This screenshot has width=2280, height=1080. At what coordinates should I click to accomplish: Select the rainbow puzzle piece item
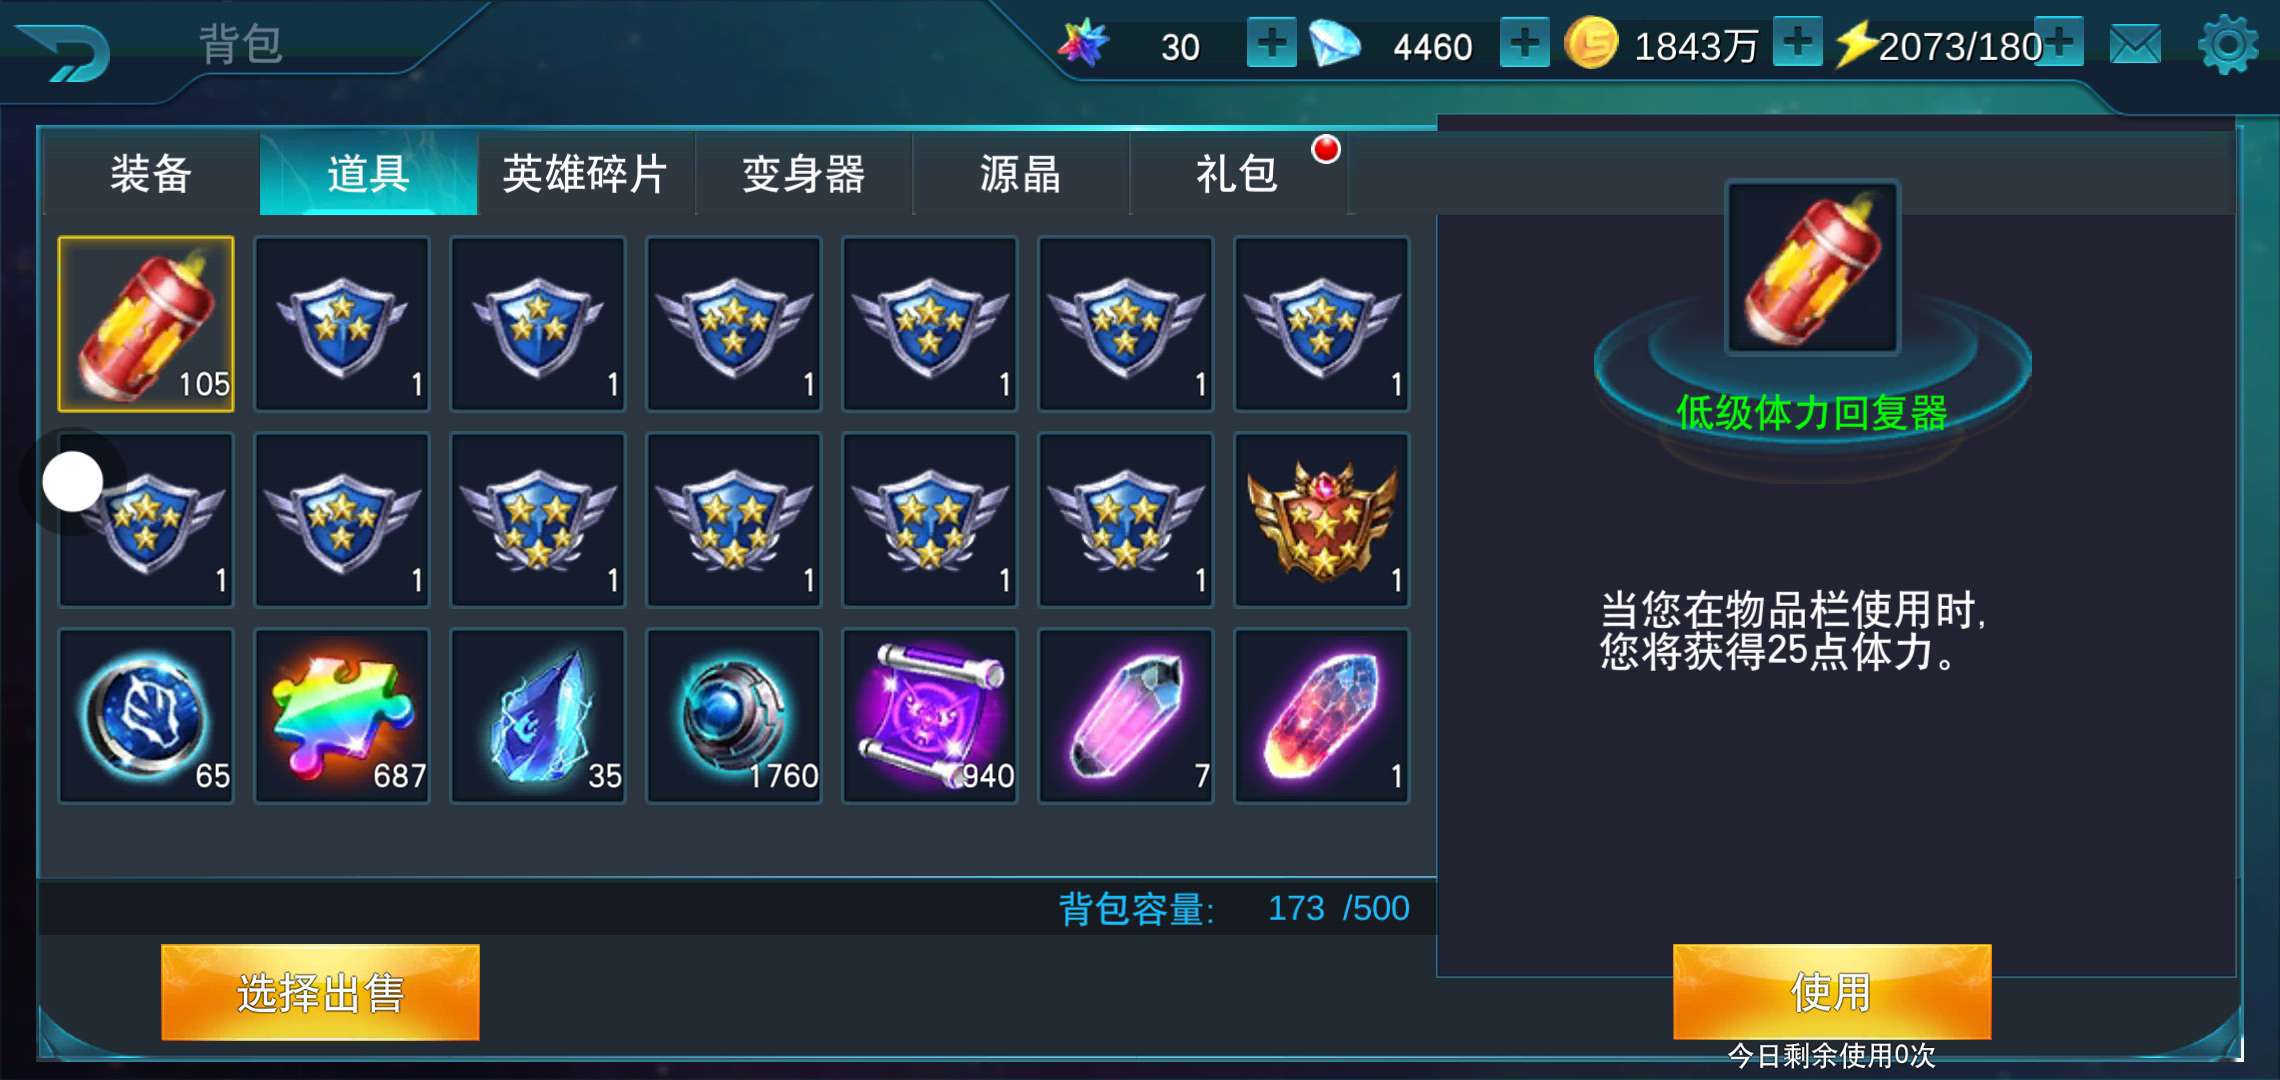coord(342,716)
